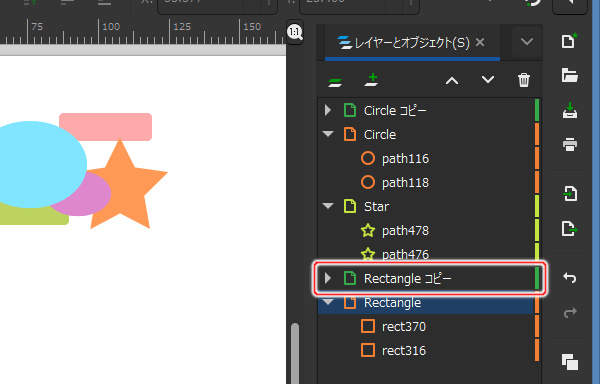Image resolution: width=600 pixels, height=384 pixels.
Task: Close the レイヤーとオブジェクト panel tab
Action: (x=480, y=42)
